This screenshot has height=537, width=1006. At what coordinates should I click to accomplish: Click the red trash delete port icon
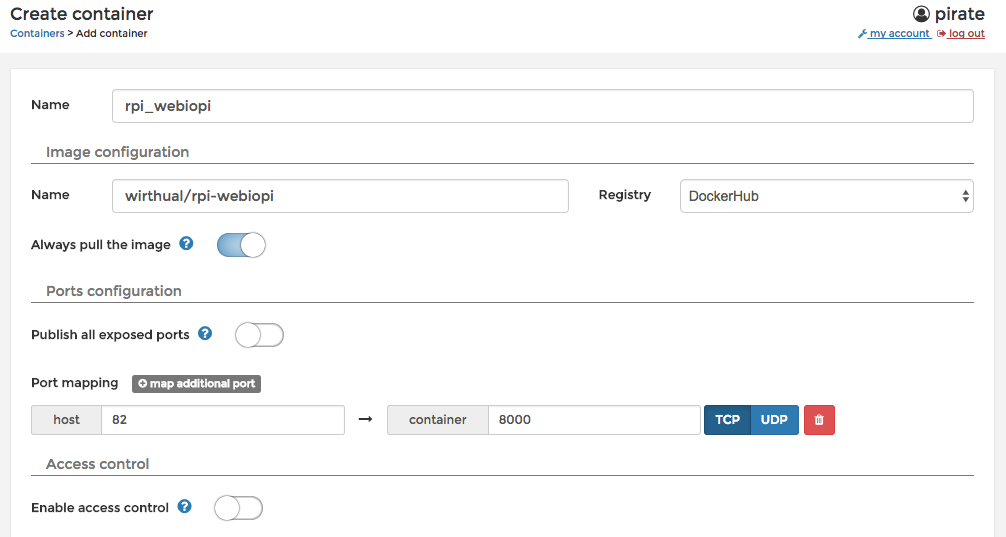[x=818, y=420]
